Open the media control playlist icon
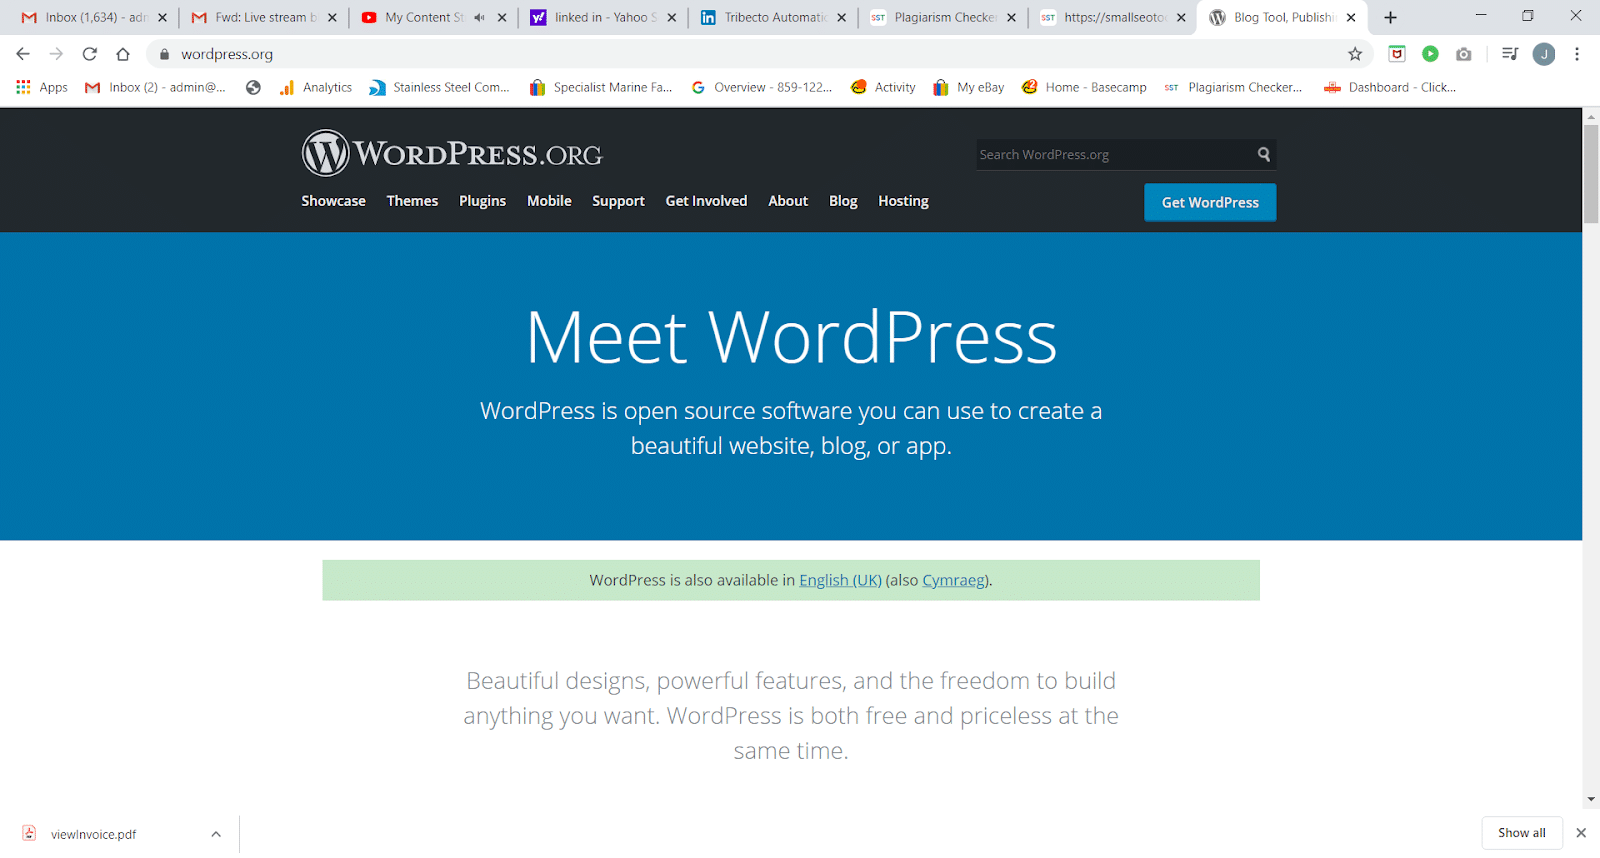Image resolution: width=1600 pixels, height=858 pixels. 1510,54
